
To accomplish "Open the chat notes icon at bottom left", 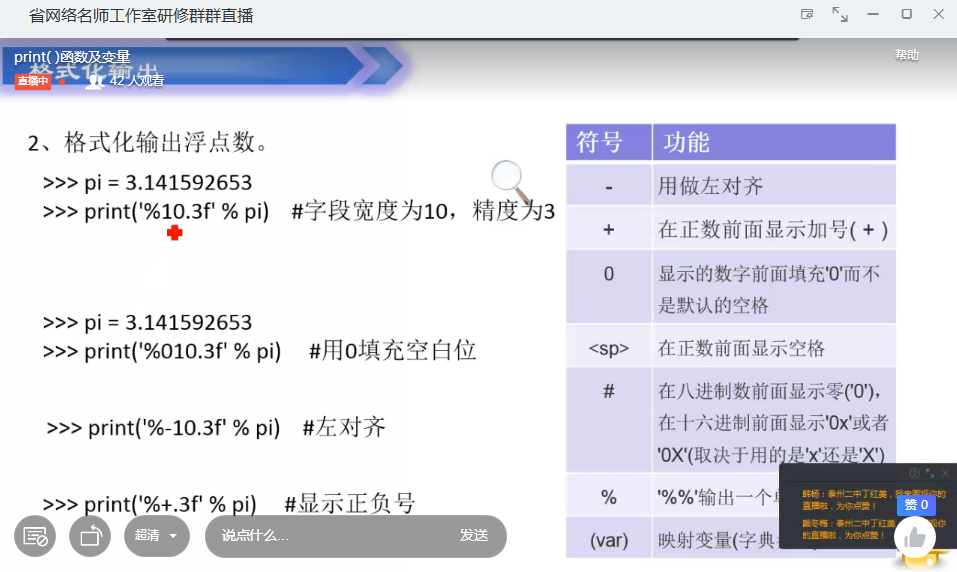I will tap(35, 536).
